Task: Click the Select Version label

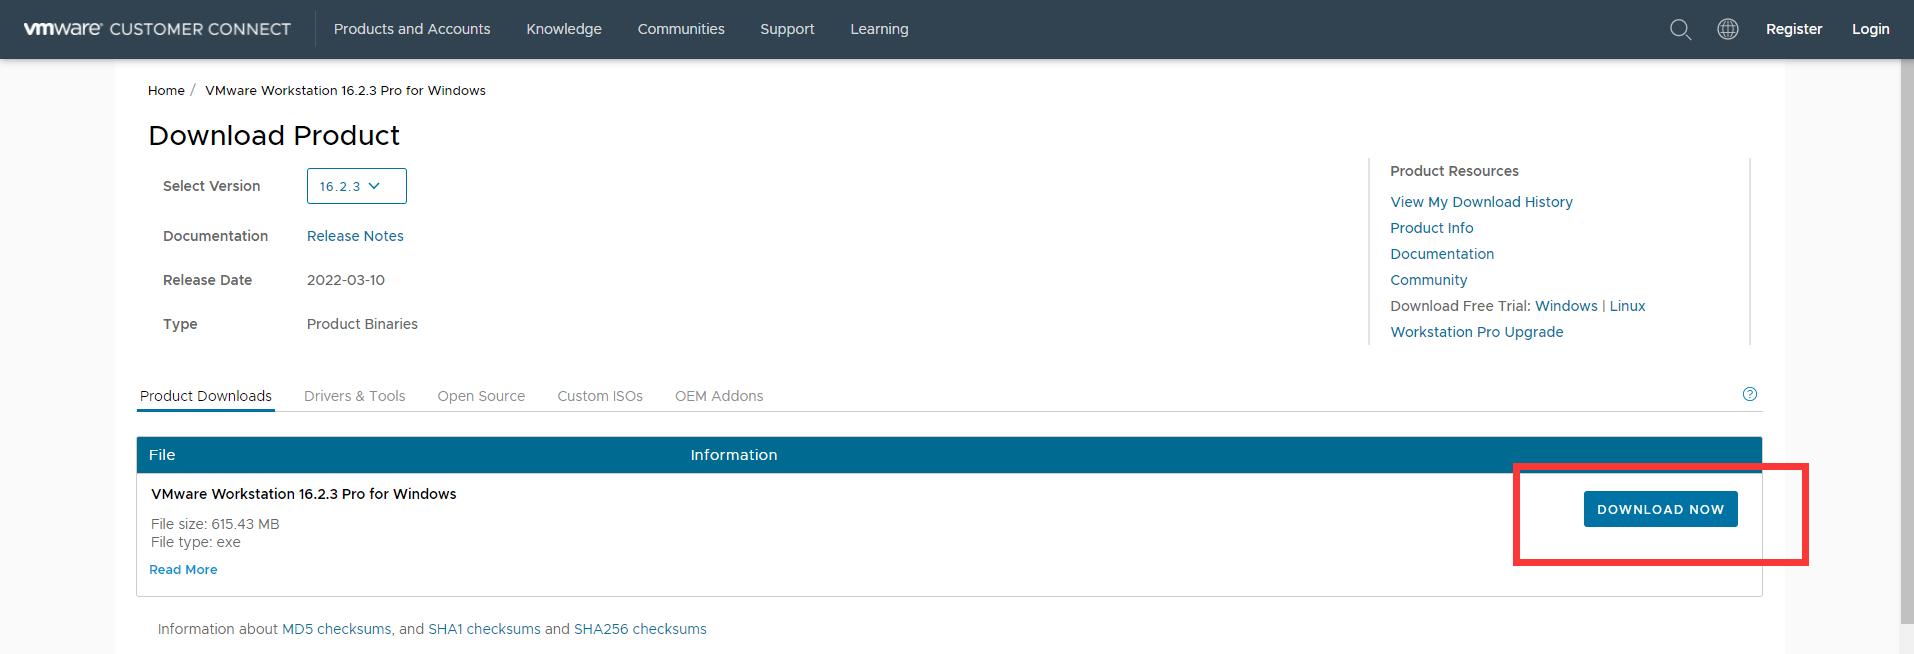Action: point(211,186)
